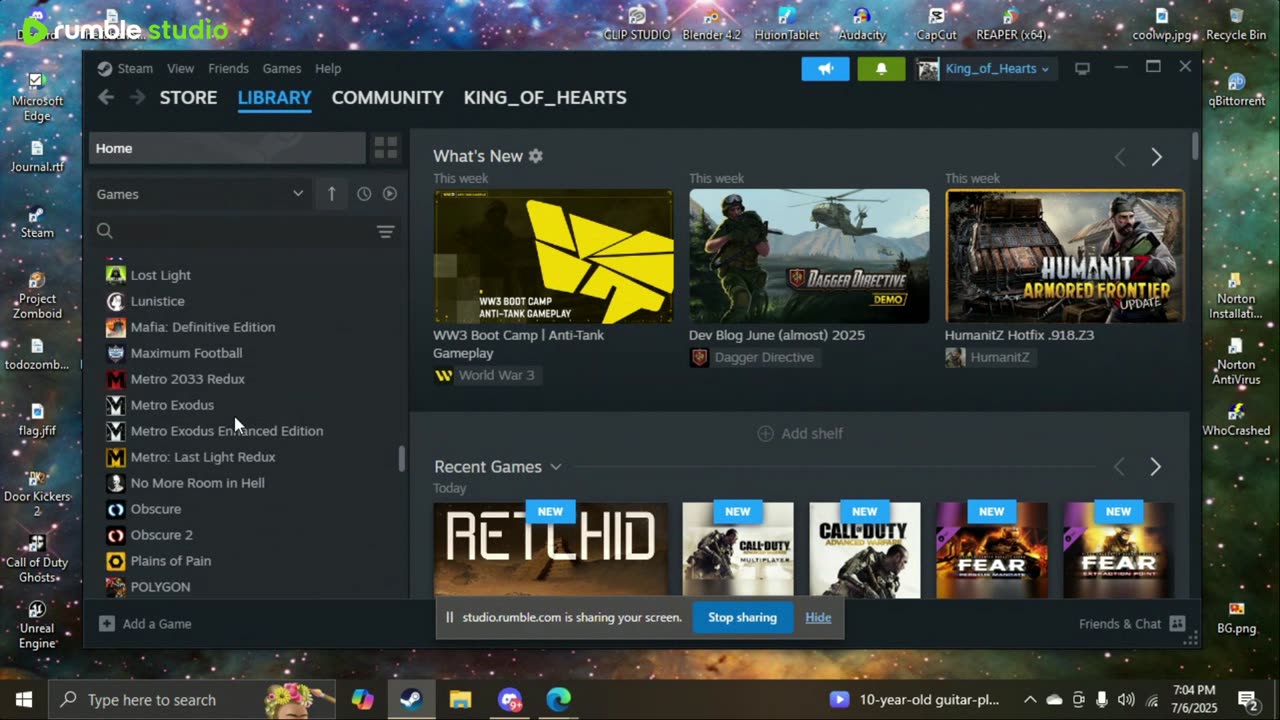Open the Steam menu
1280x720 pixels.
135,69
